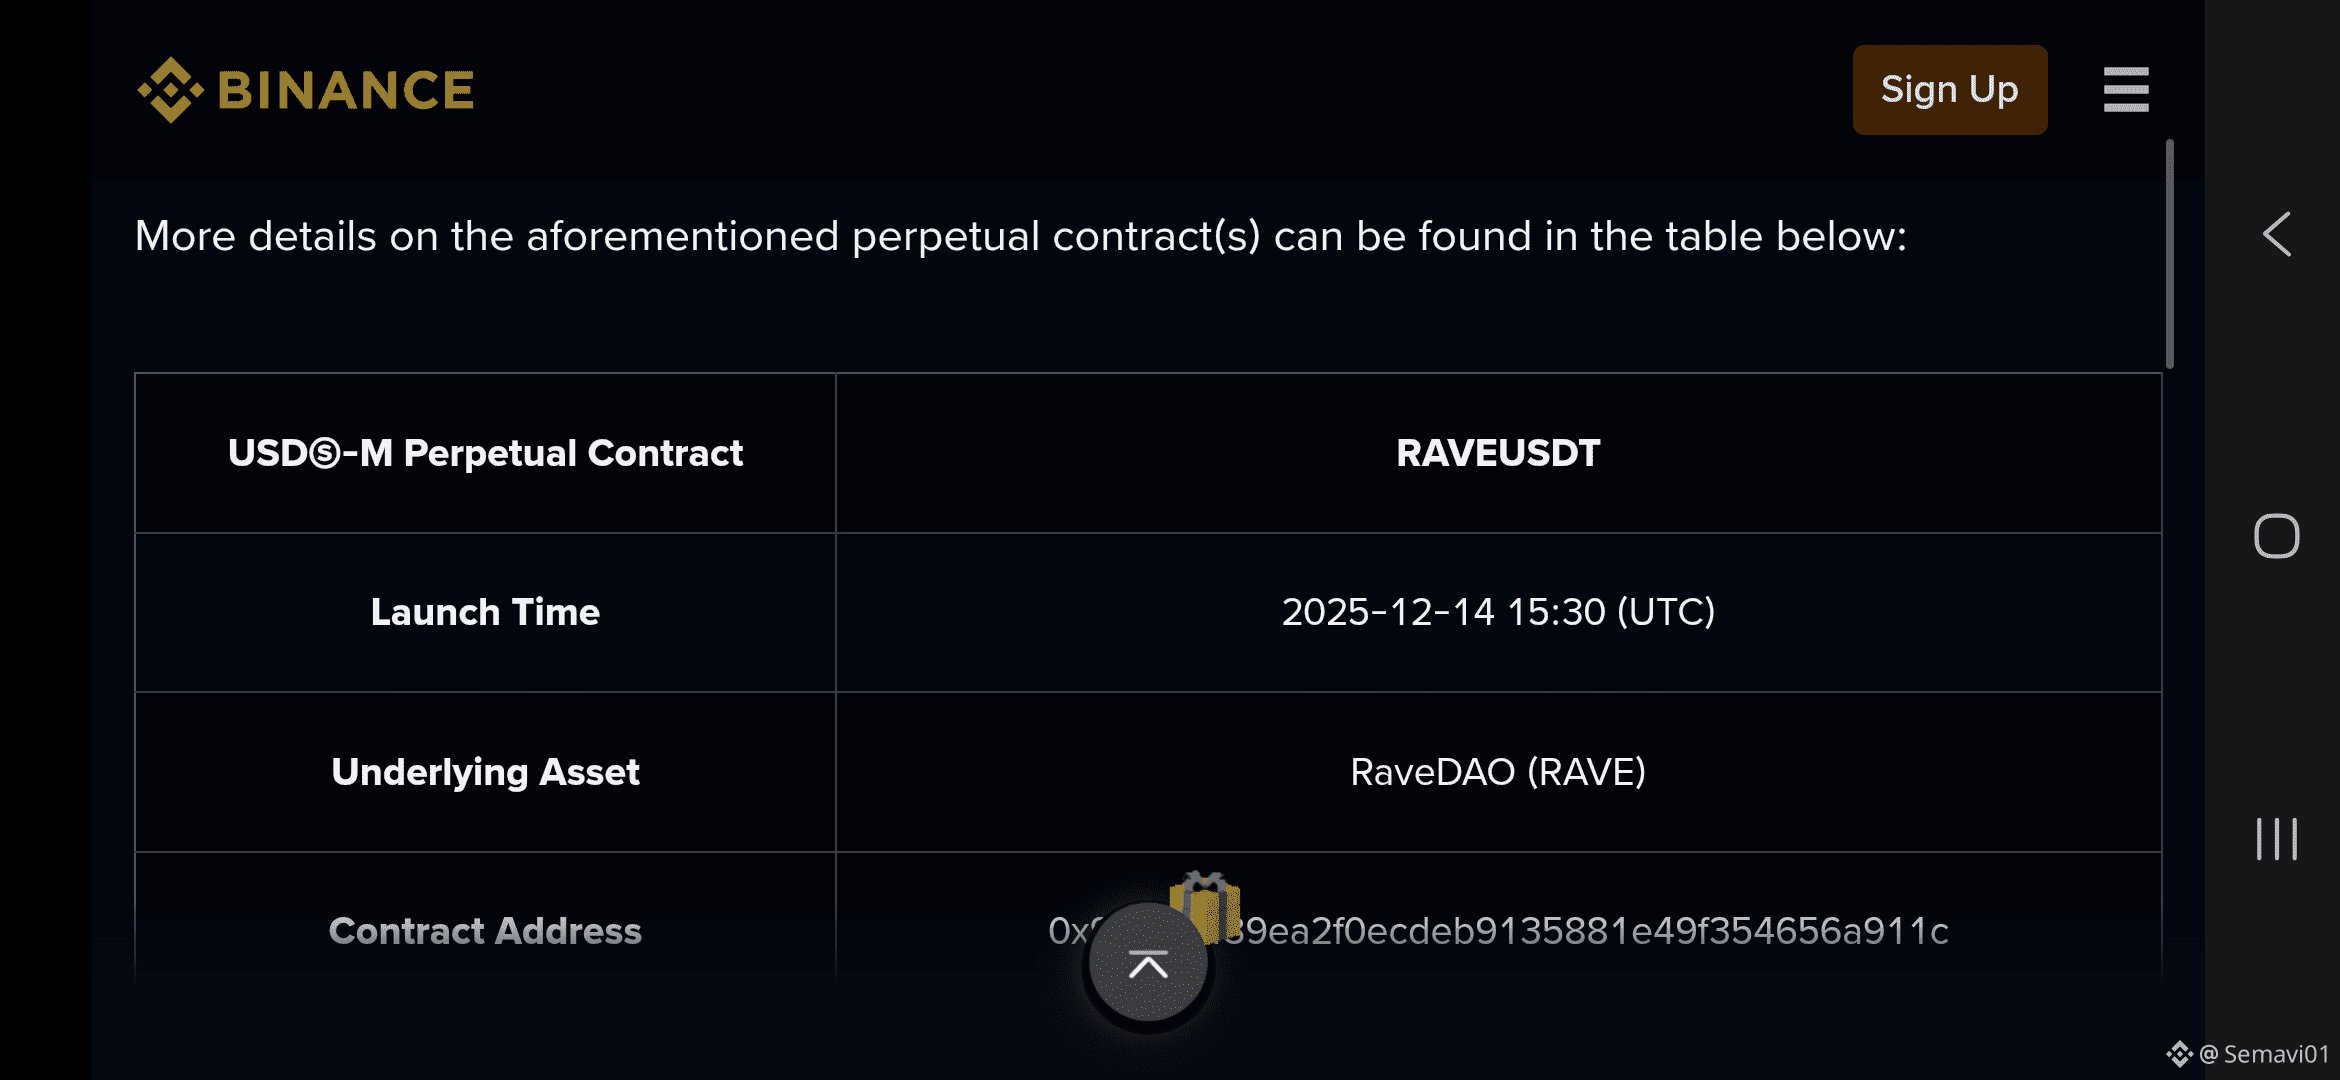
Task: Open the hamburger menu
Action: [2126, 90]
